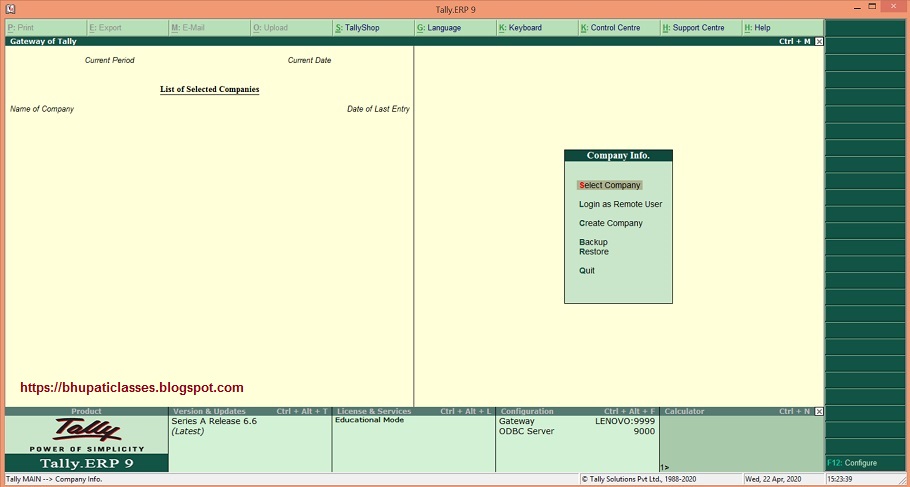Choose Login as Remote User

(x=620, y=204)
